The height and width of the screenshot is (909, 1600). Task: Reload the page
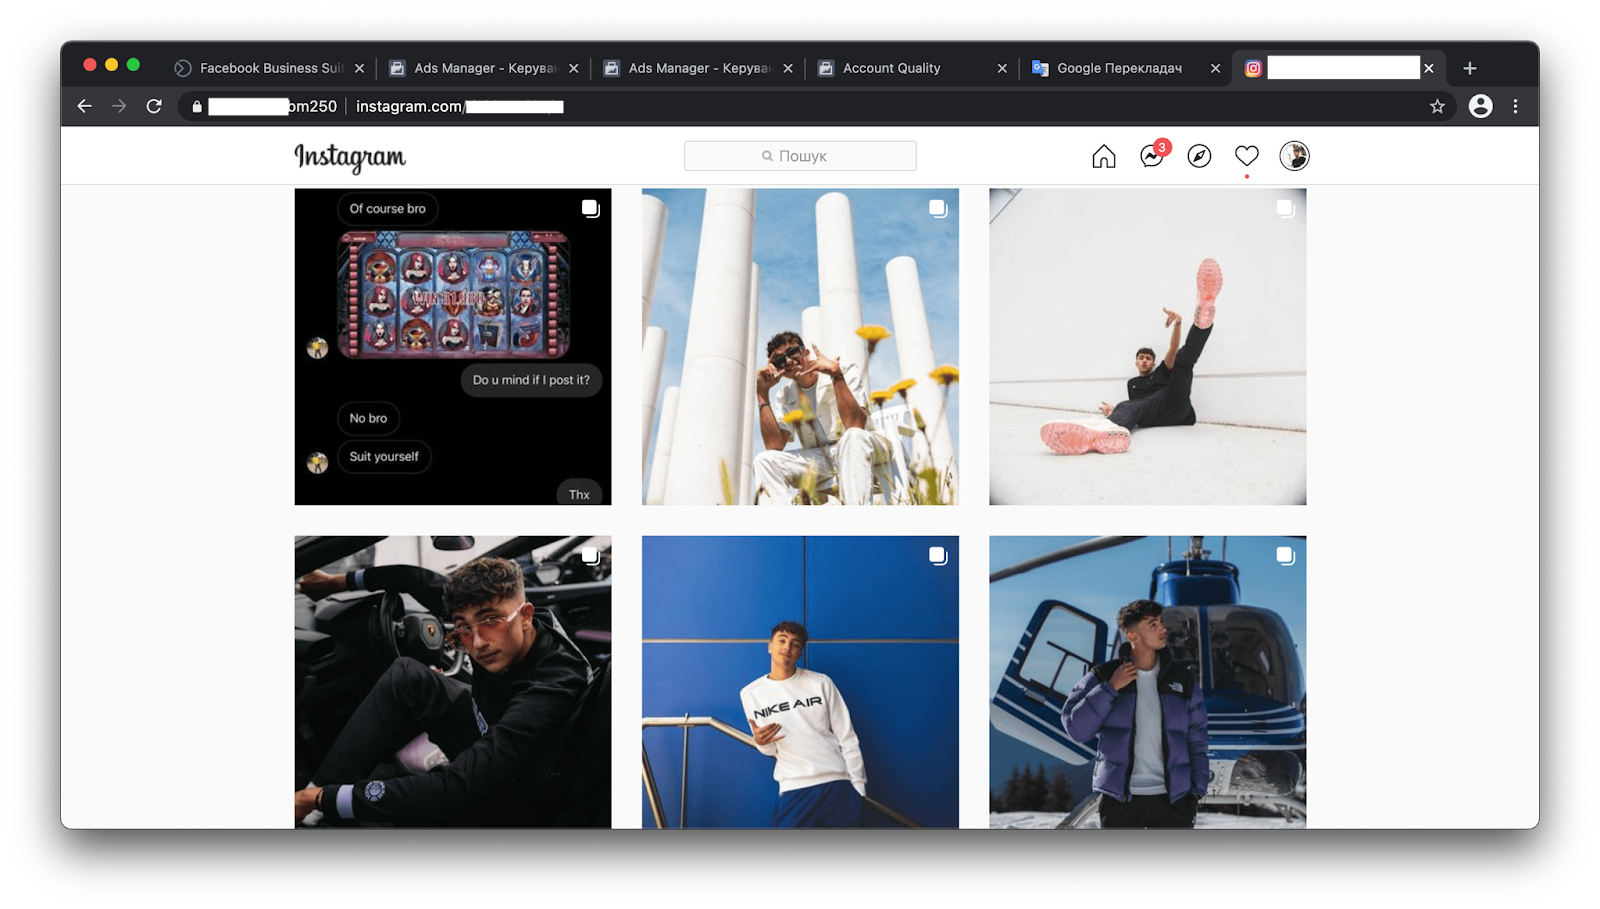[154, 106]
